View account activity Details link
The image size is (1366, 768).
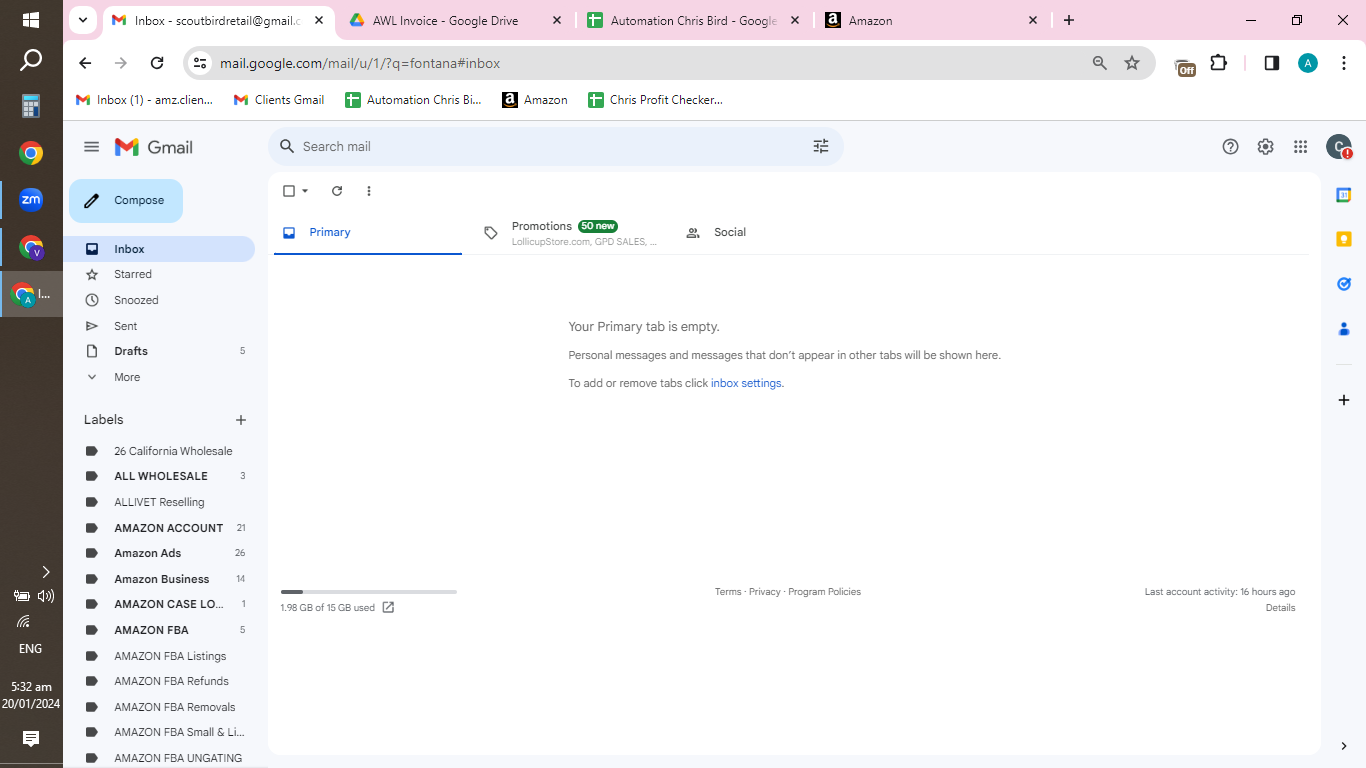(x=1280, y=608)
